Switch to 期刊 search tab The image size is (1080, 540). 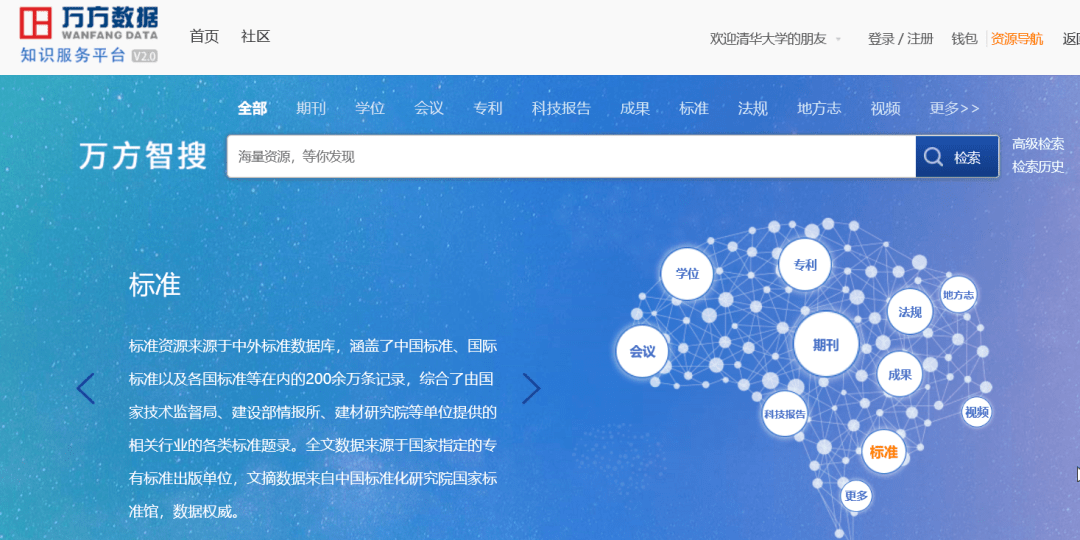[311, 108]
